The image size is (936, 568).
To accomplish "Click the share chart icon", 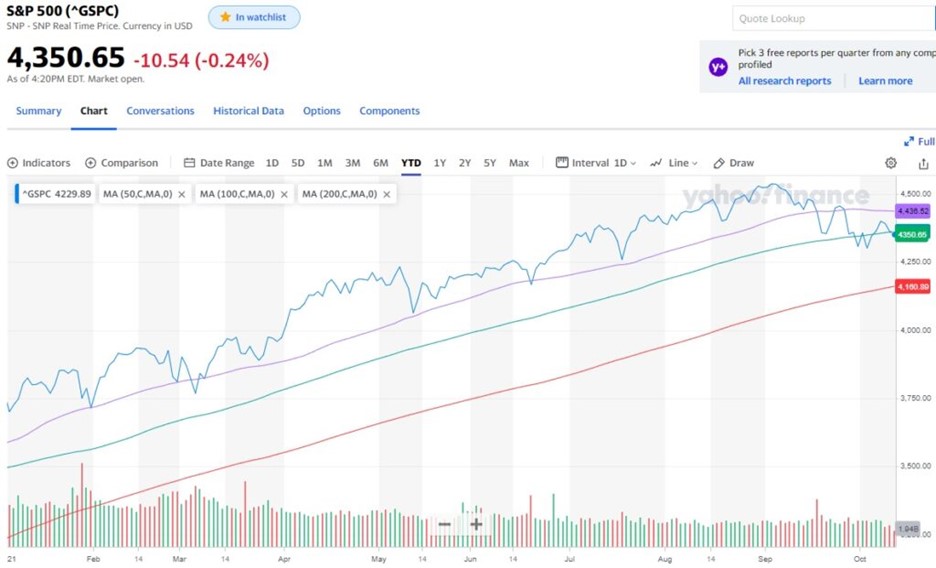I will pos(923,163).
